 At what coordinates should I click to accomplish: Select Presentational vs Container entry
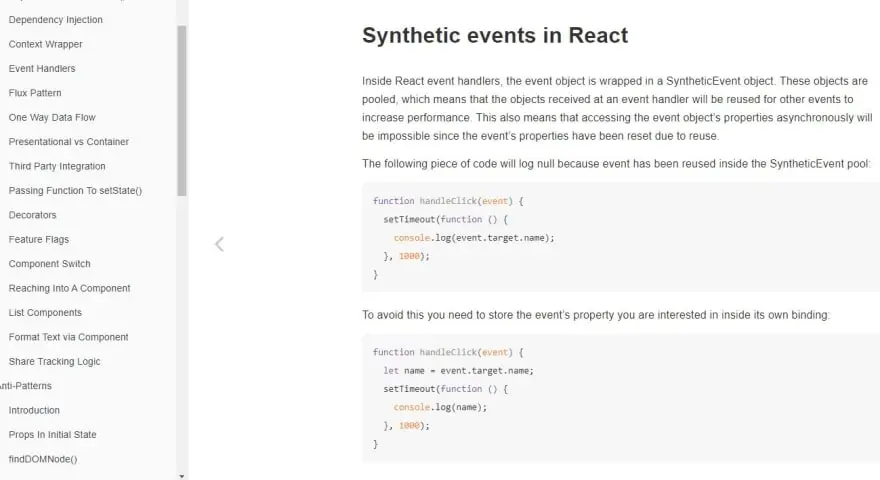click(x=68, y=142)
